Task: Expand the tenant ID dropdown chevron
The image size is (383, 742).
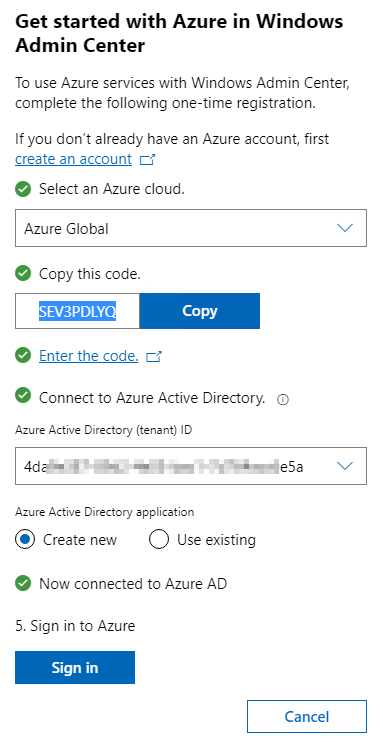Action: [345, 466]
